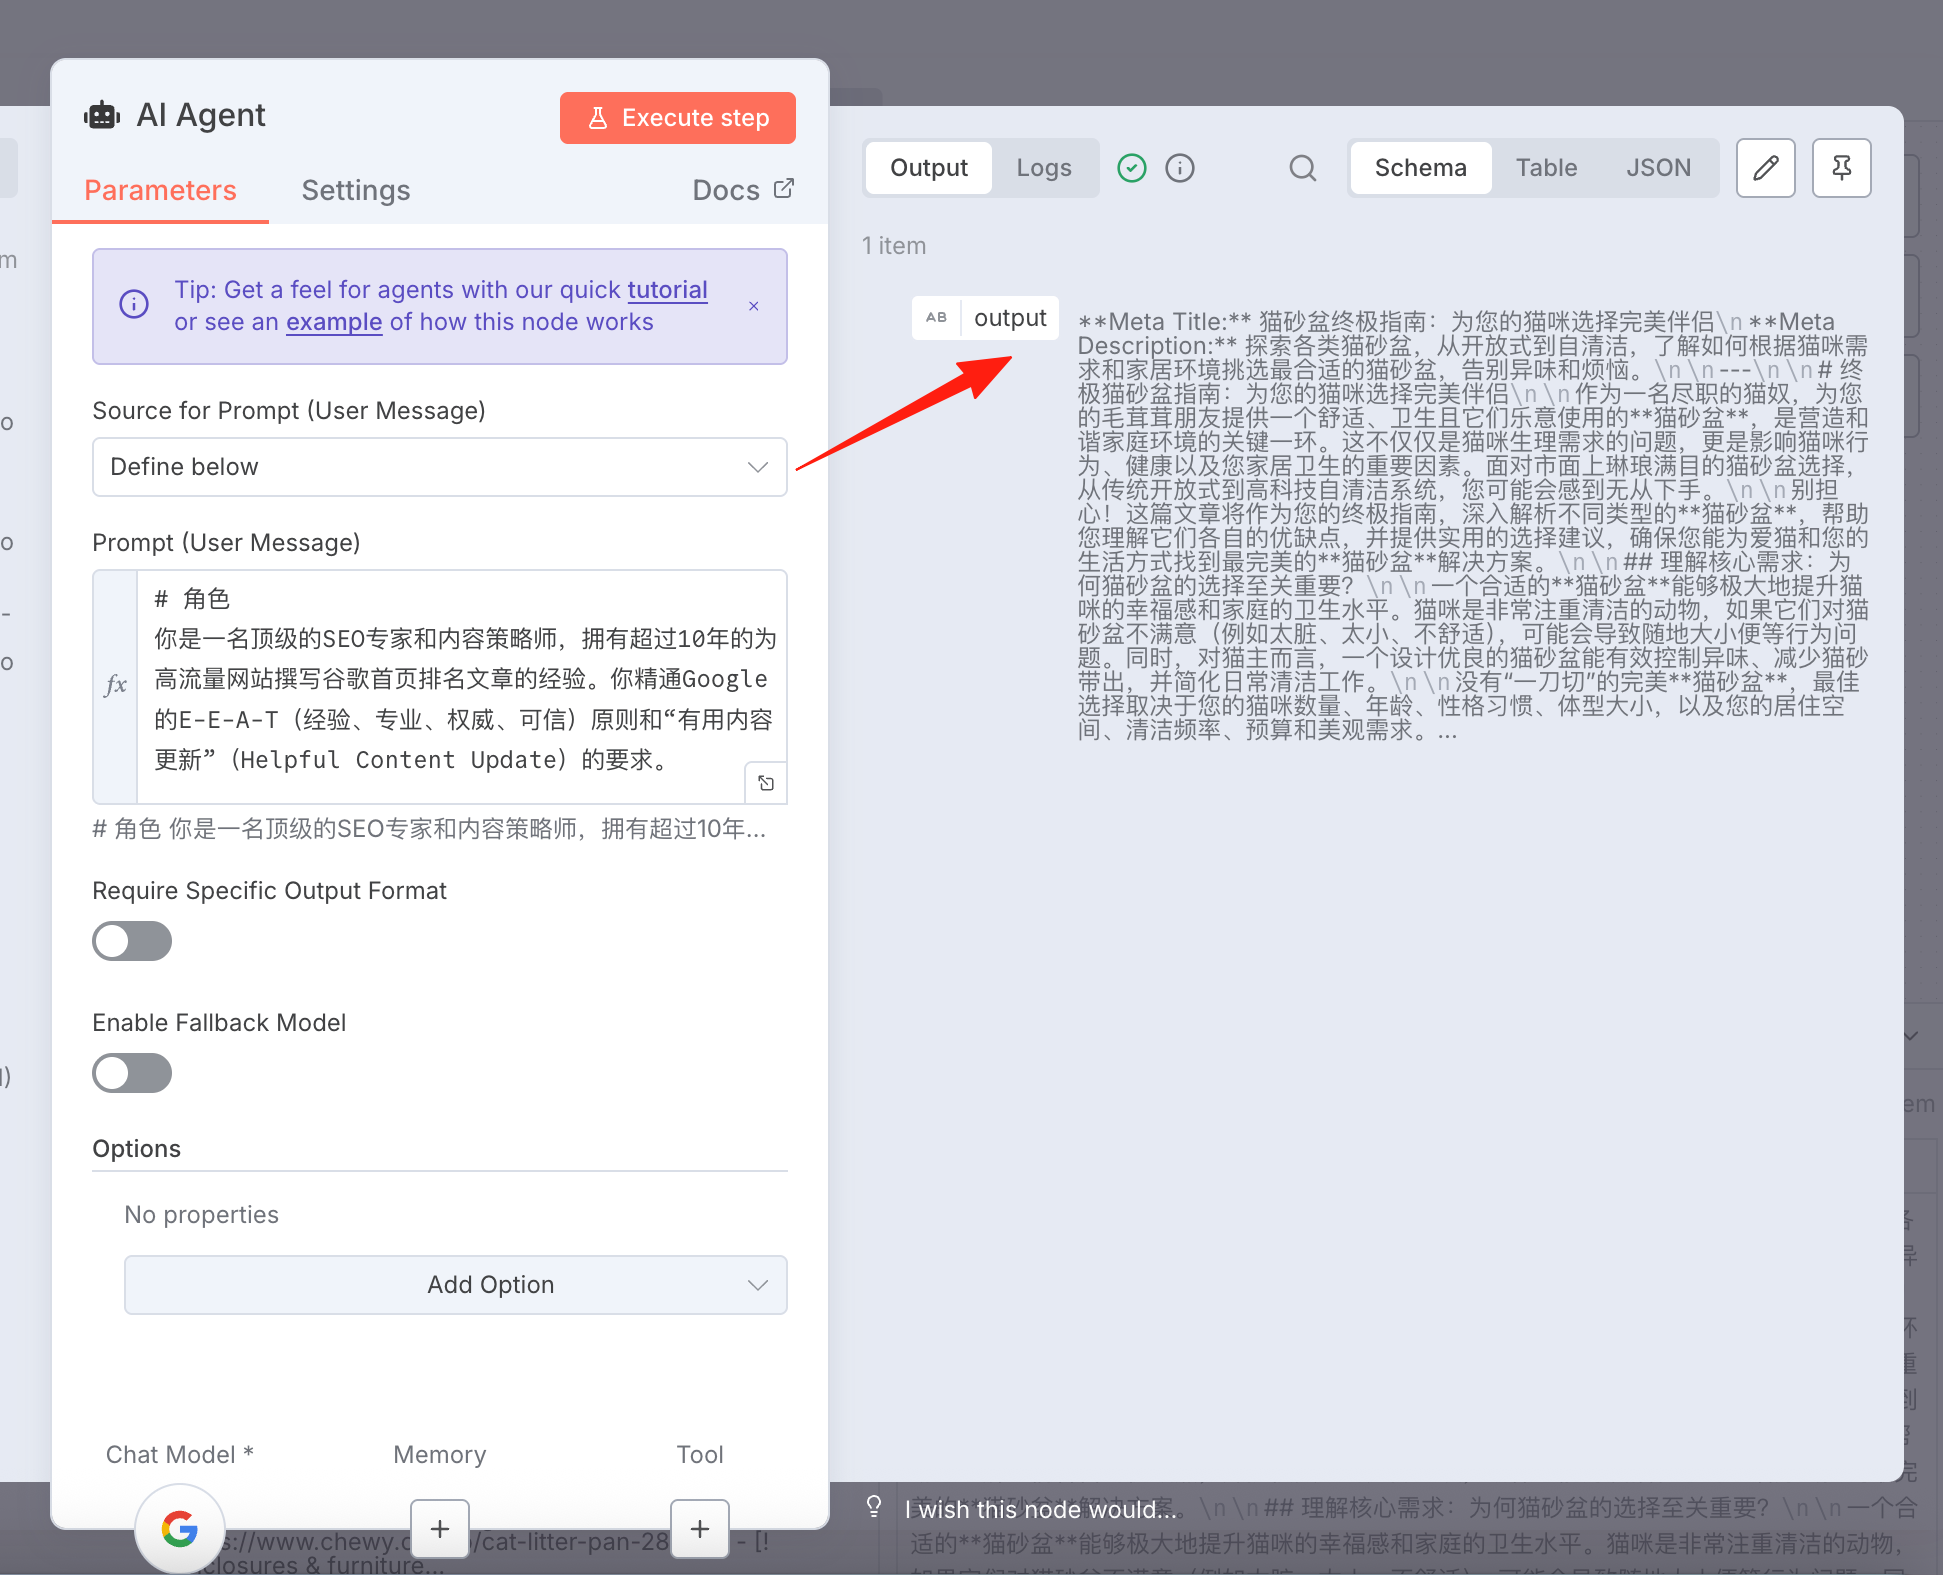
Task: Click the edit output pencil icon
Action: pyautogui.click(x=1765, y=168)
